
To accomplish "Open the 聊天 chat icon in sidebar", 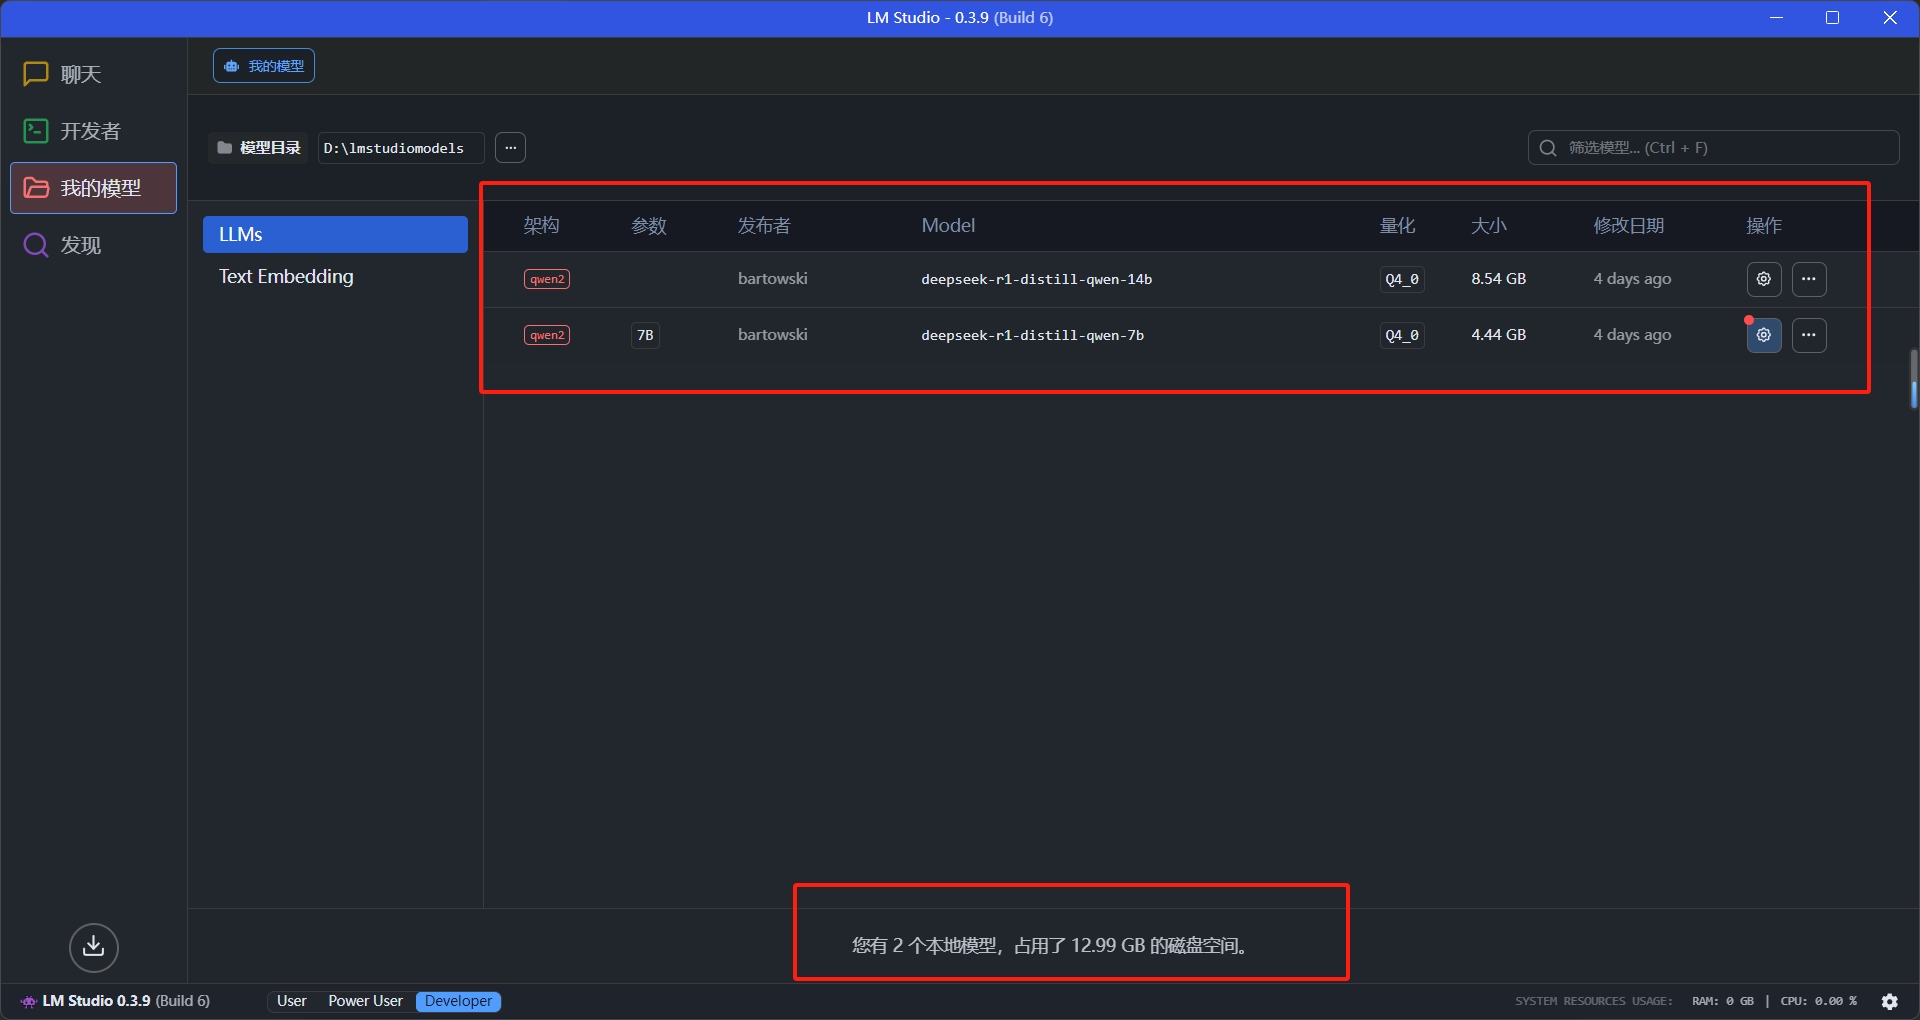I will (x=36, y=74).
